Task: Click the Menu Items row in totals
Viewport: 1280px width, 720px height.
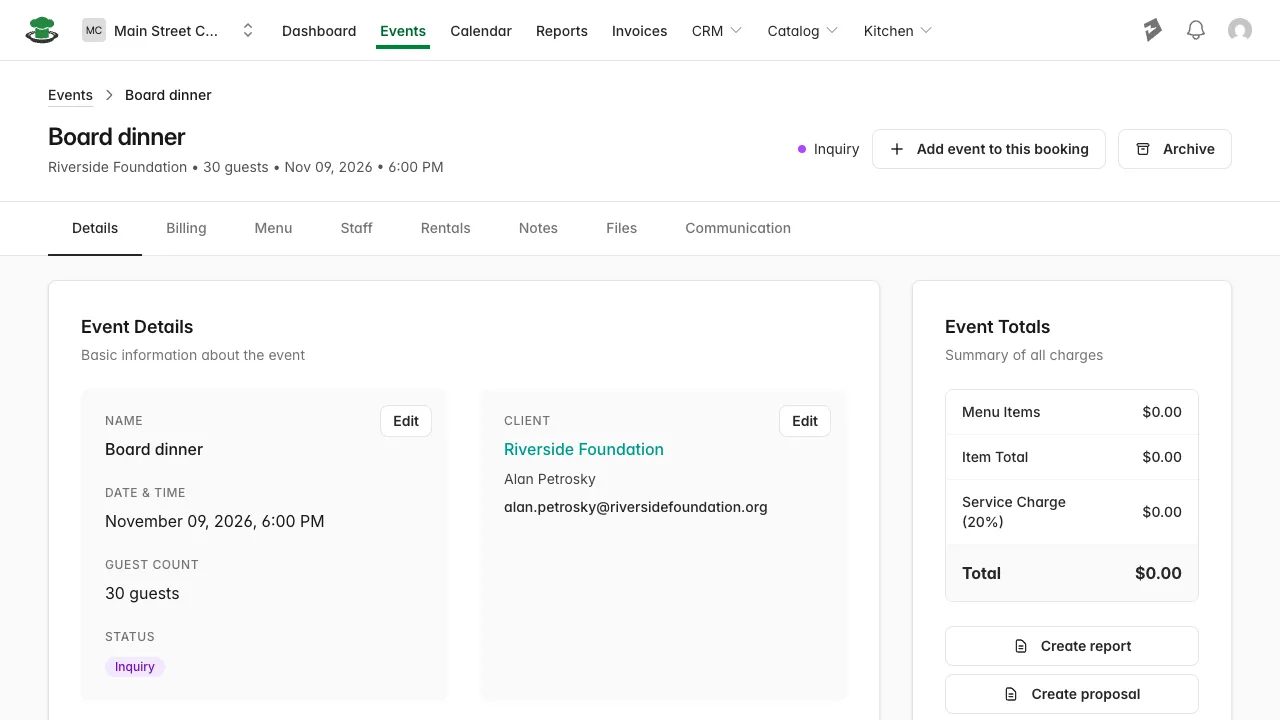Action: (1072, 412)
